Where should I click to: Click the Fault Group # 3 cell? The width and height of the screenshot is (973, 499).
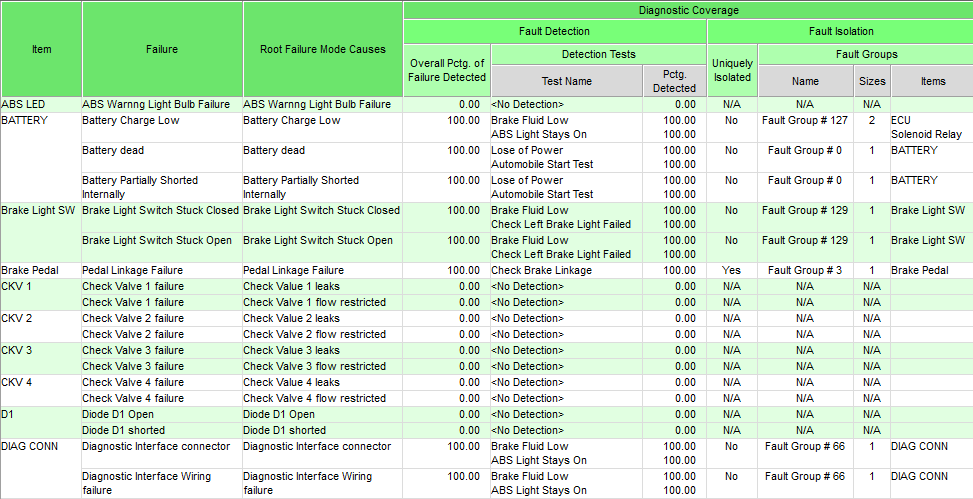(804, 270)
